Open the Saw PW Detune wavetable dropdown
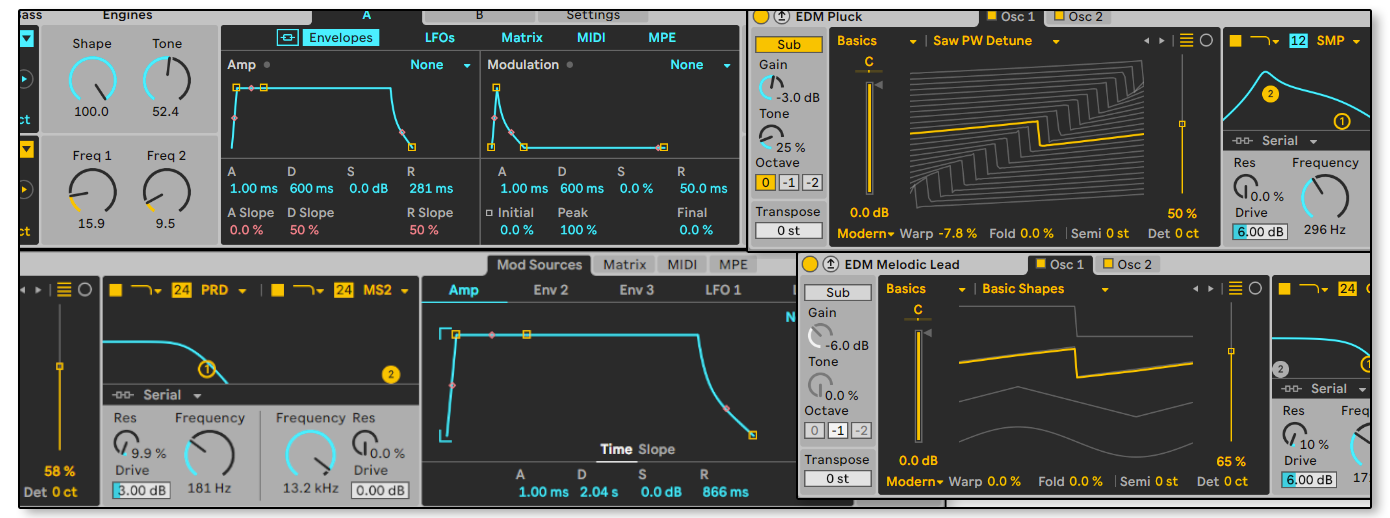 click(x=1055, y=42)
